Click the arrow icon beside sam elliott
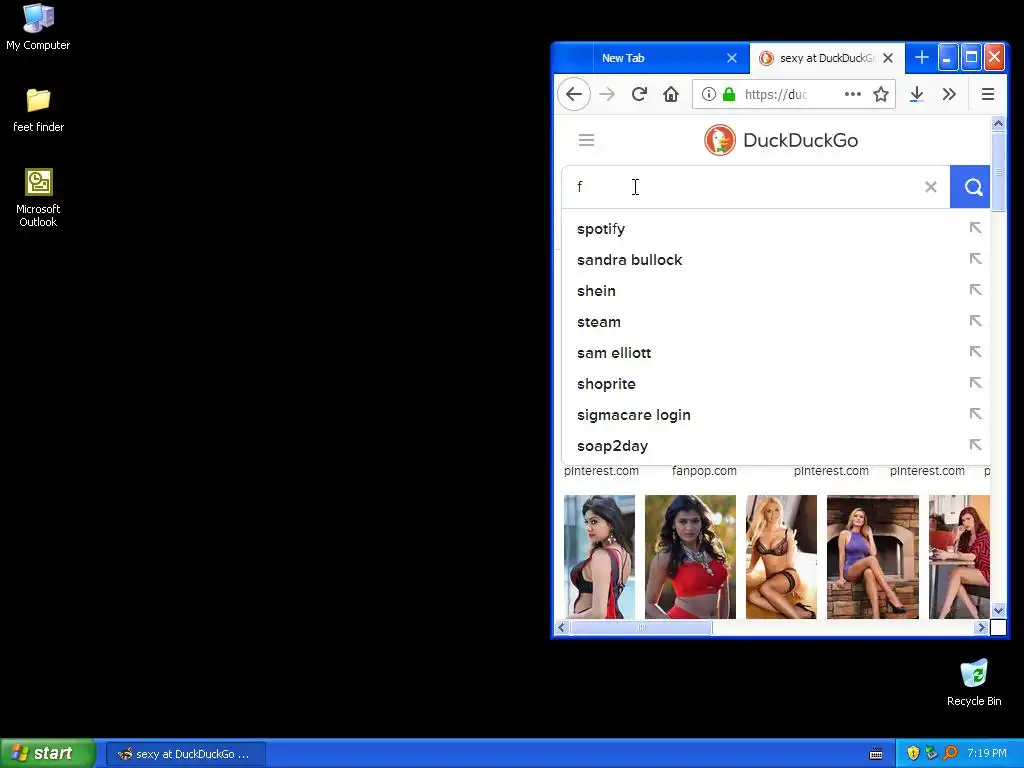This screenshot has height=768, width=1024. pos(975,352)
